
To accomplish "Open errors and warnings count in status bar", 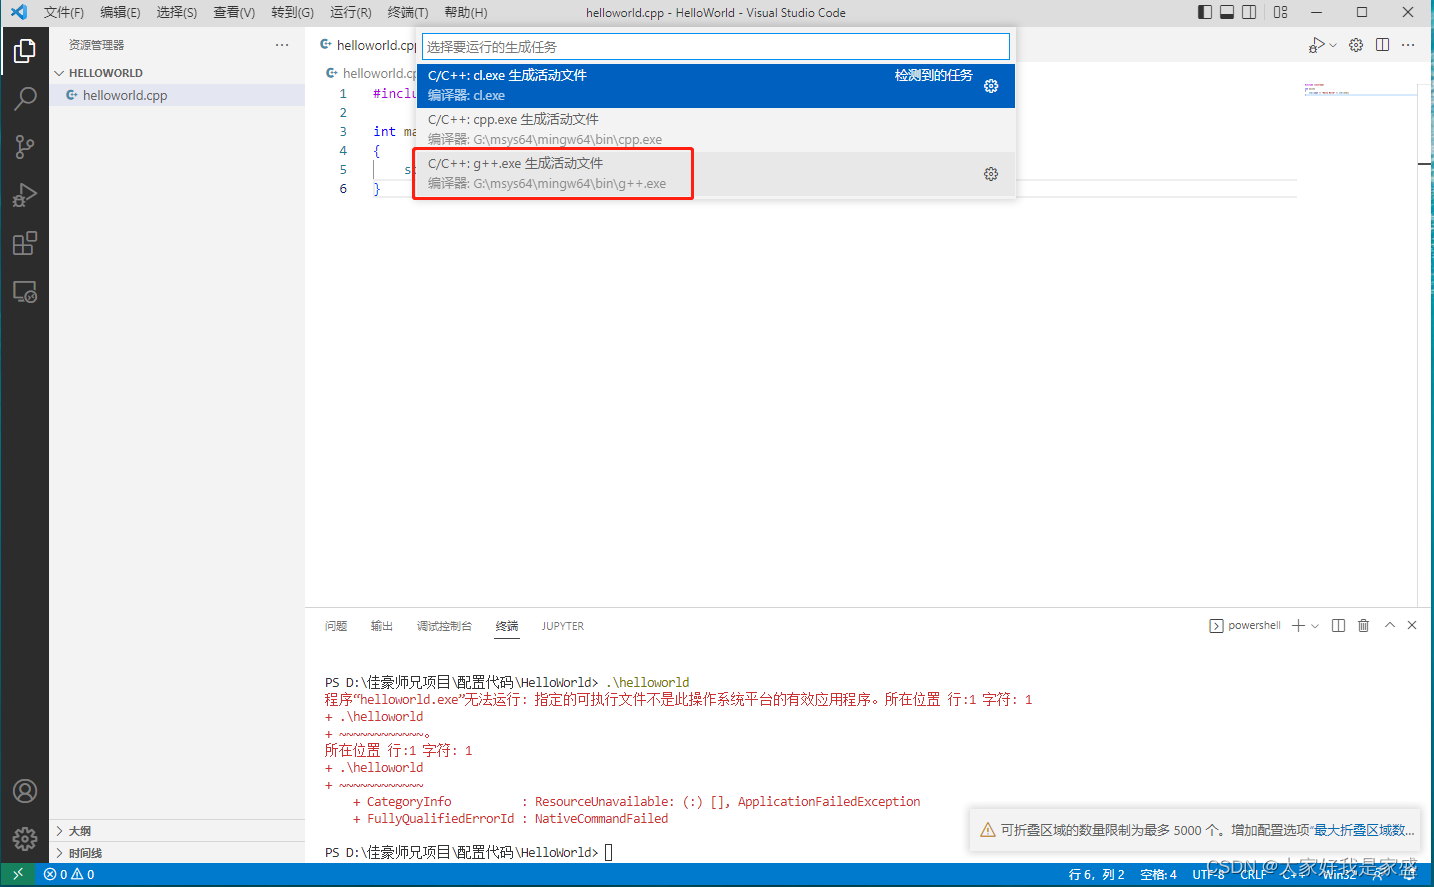I will coord(69,874).
